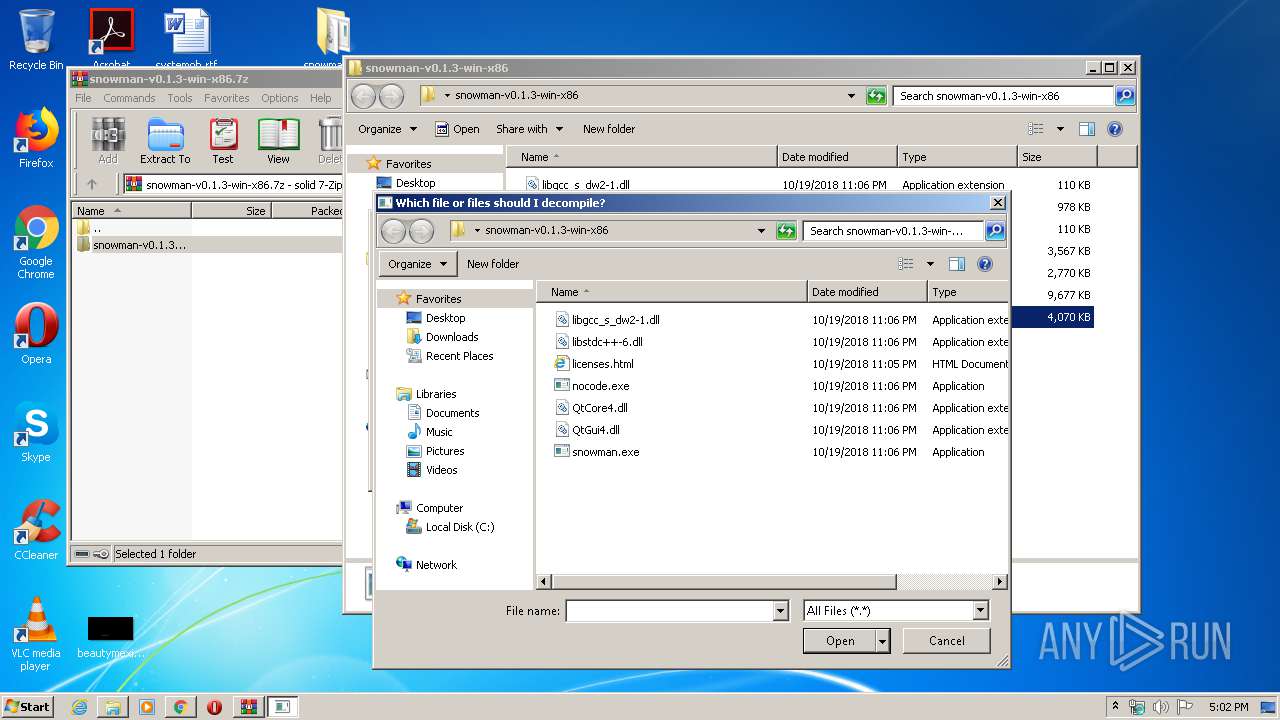Screen dimensions: 1280x720
Task: Expand view options arrow in dialog
Action: point(930,264)
